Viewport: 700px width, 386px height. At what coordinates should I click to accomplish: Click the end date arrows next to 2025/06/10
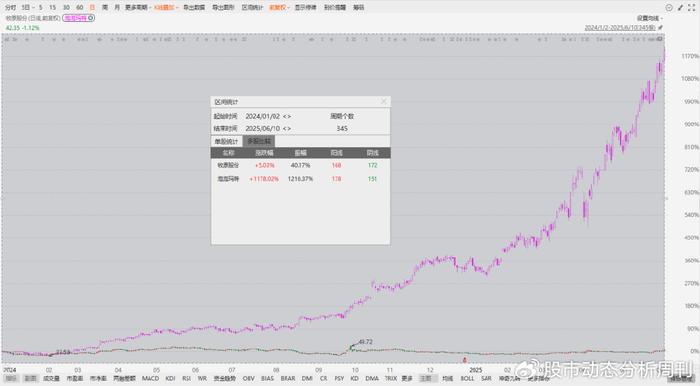[x=287, y=129]
